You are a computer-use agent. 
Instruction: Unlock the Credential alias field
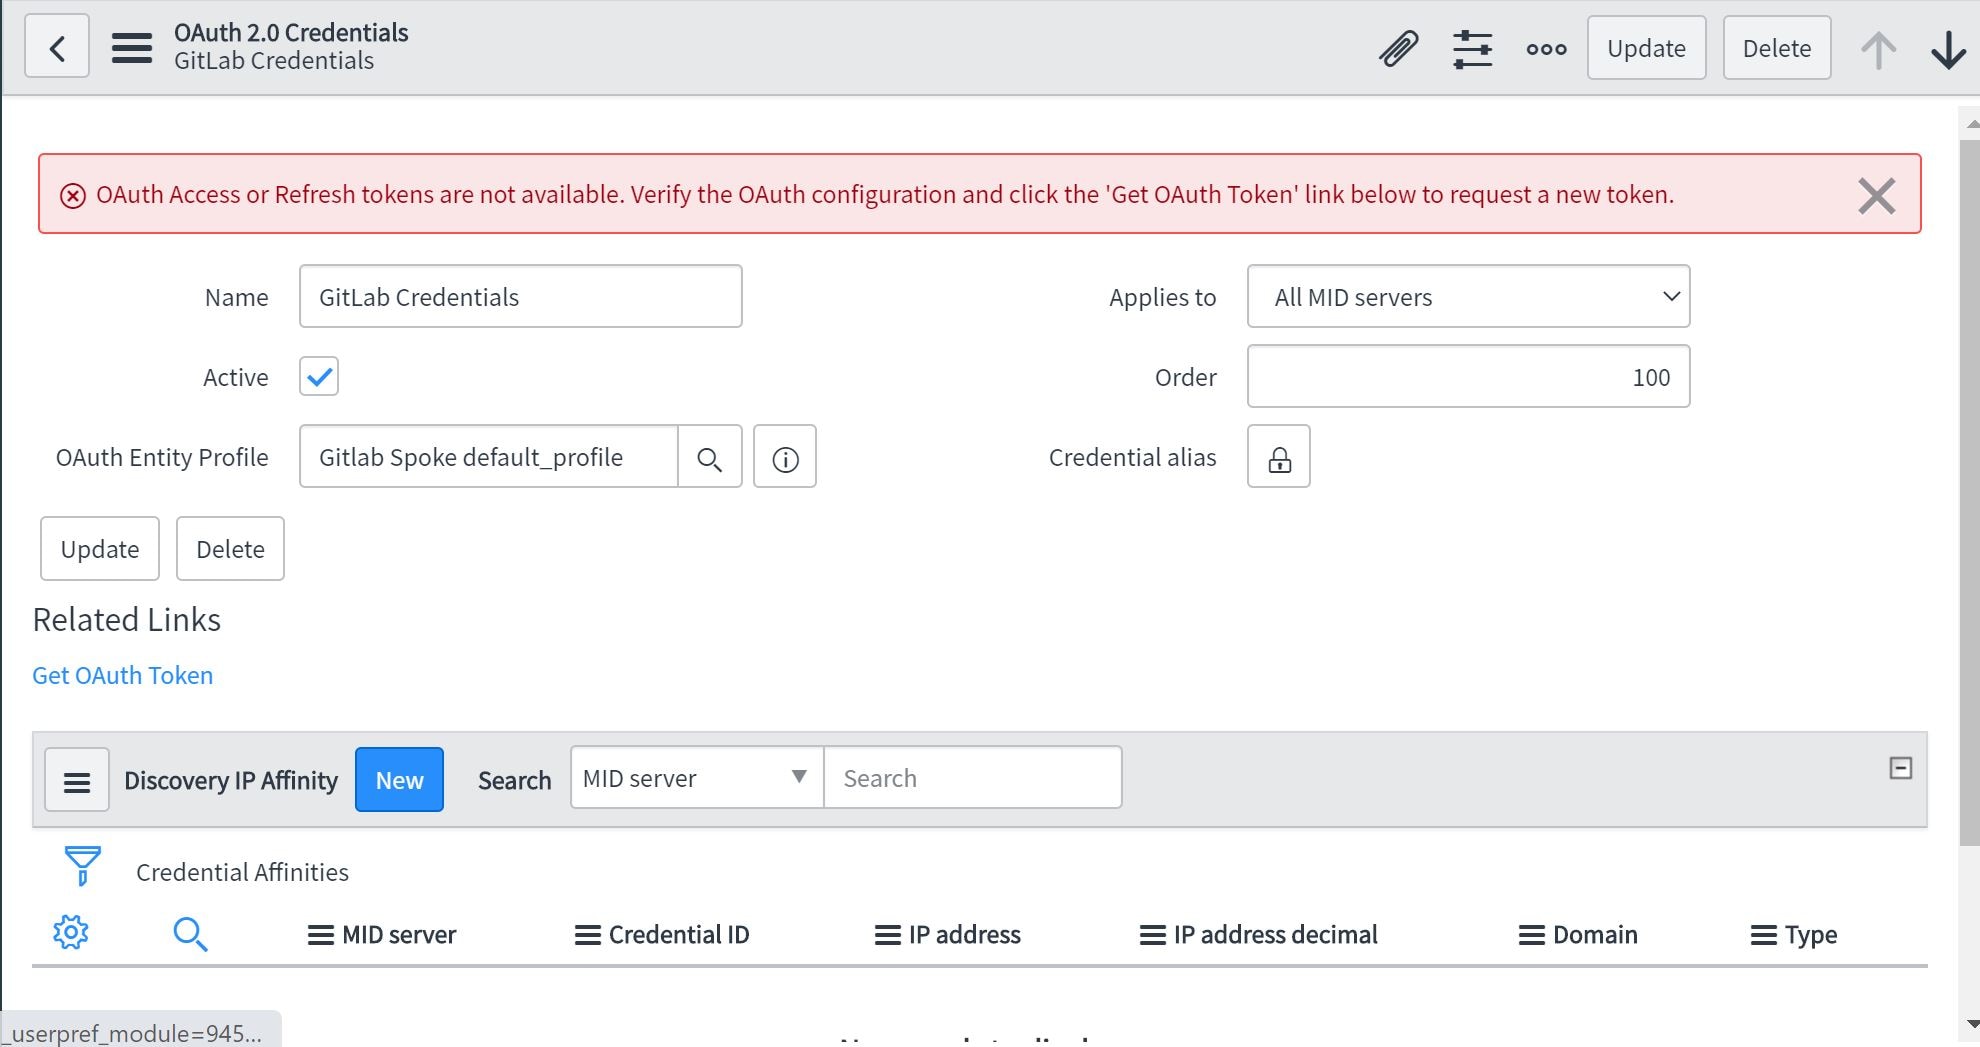(1279, 457)
